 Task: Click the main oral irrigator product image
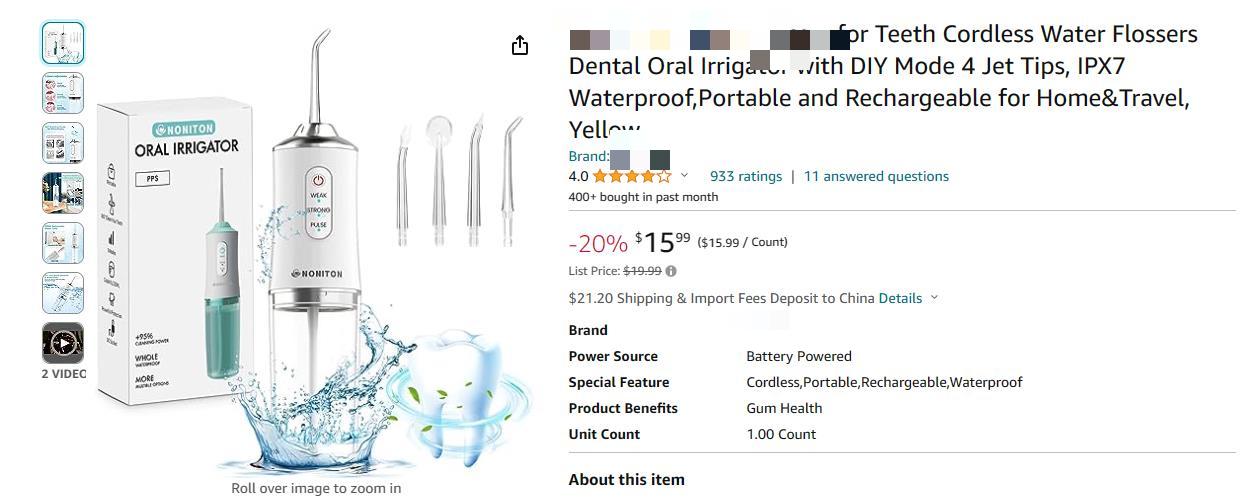click(316, 250)
